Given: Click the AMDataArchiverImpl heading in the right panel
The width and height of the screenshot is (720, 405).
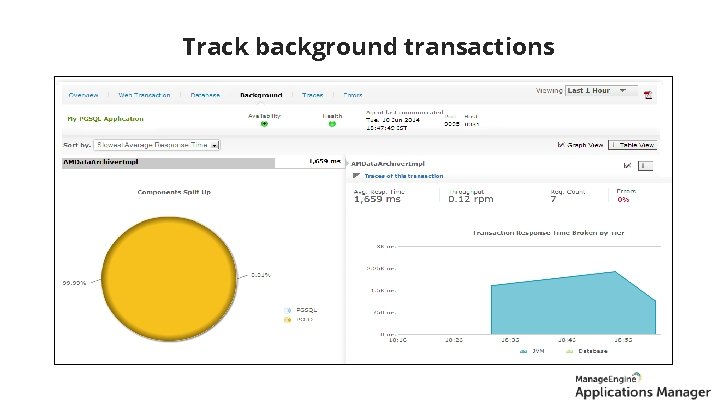Looking at the screenshot, I should 388,163.
